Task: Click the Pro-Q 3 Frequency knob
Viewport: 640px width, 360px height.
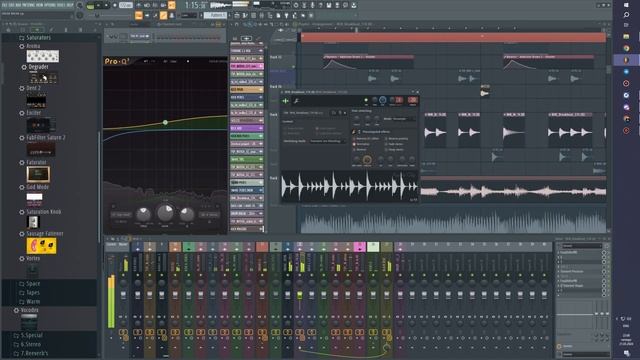Action: [x=143, y=213]
